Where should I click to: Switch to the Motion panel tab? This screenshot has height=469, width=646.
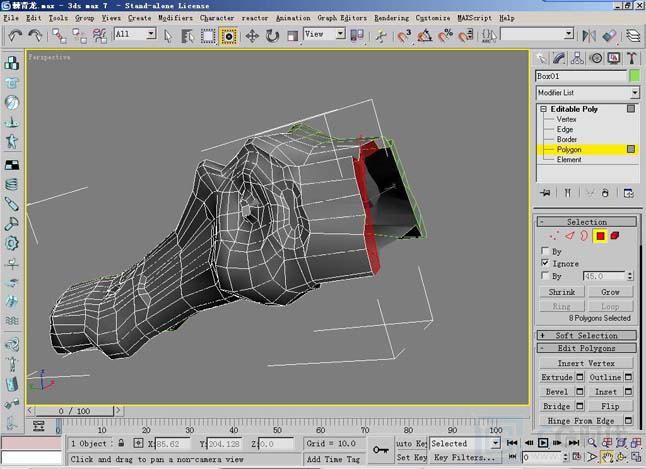point(596,58)
